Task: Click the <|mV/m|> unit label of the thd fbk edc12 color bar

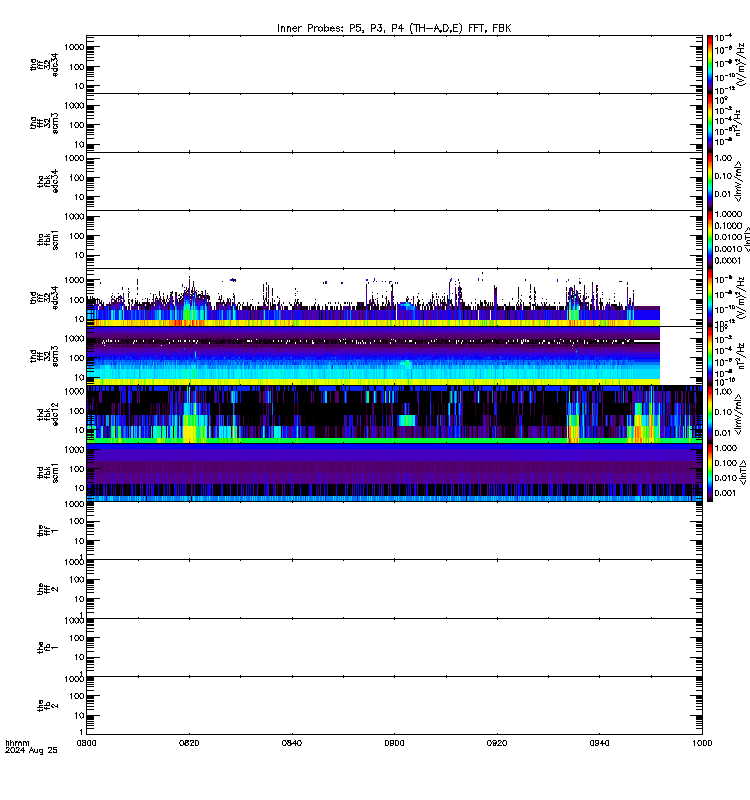Action: (x=739, y=414)
